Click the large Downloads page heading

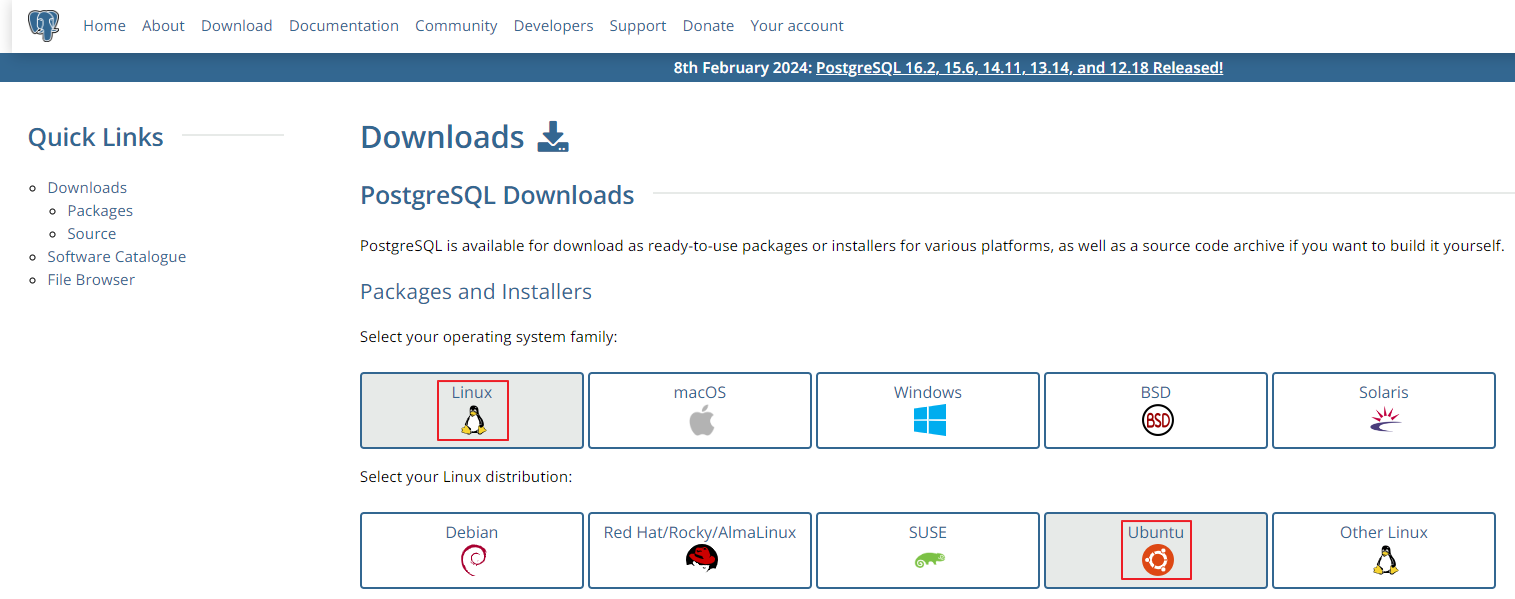tap(442, 137)
